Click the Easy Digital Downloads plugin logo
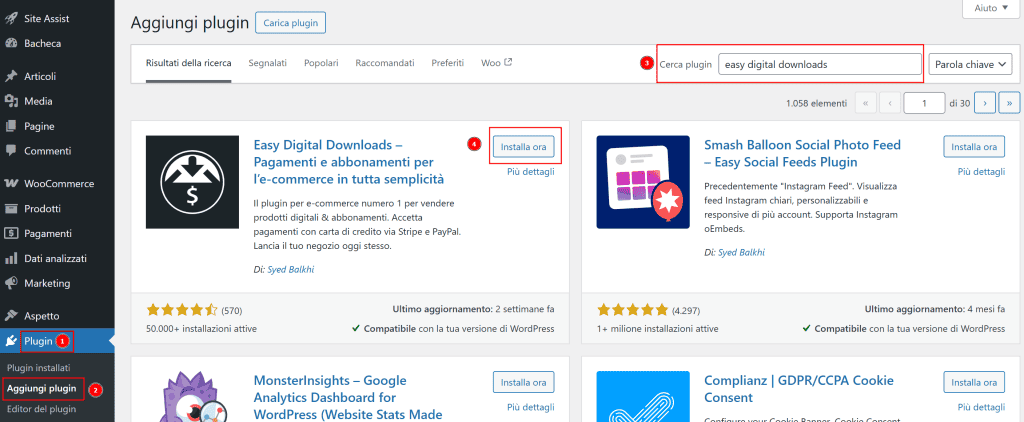This screenshot has width=1024, height=422. (x=192, y=182)
